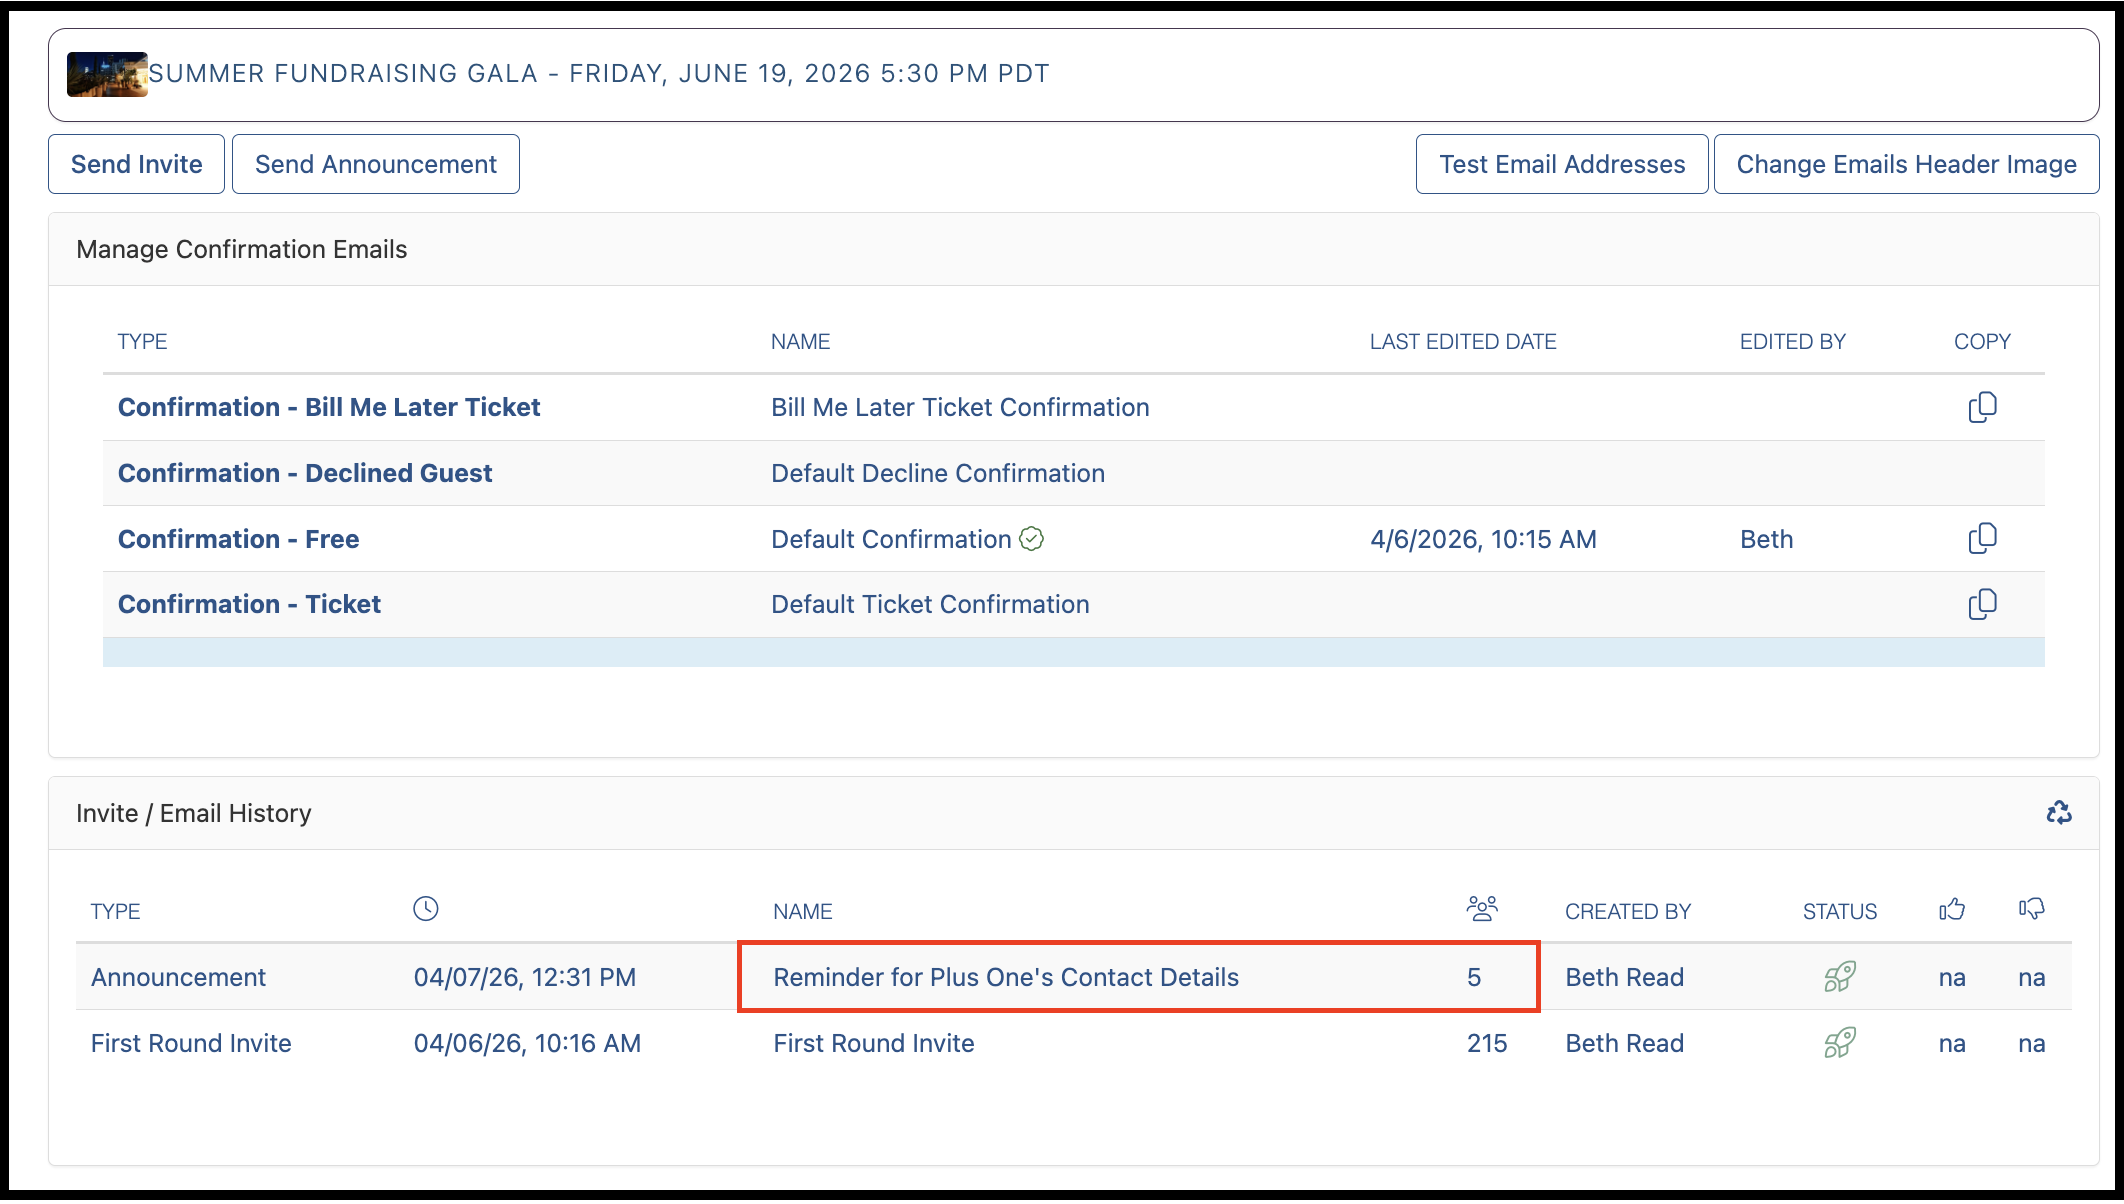The image size is (2124, 1204).
Task: Click Beth Read in the First Round Invite row
Action: [x=1624, y=1043]
